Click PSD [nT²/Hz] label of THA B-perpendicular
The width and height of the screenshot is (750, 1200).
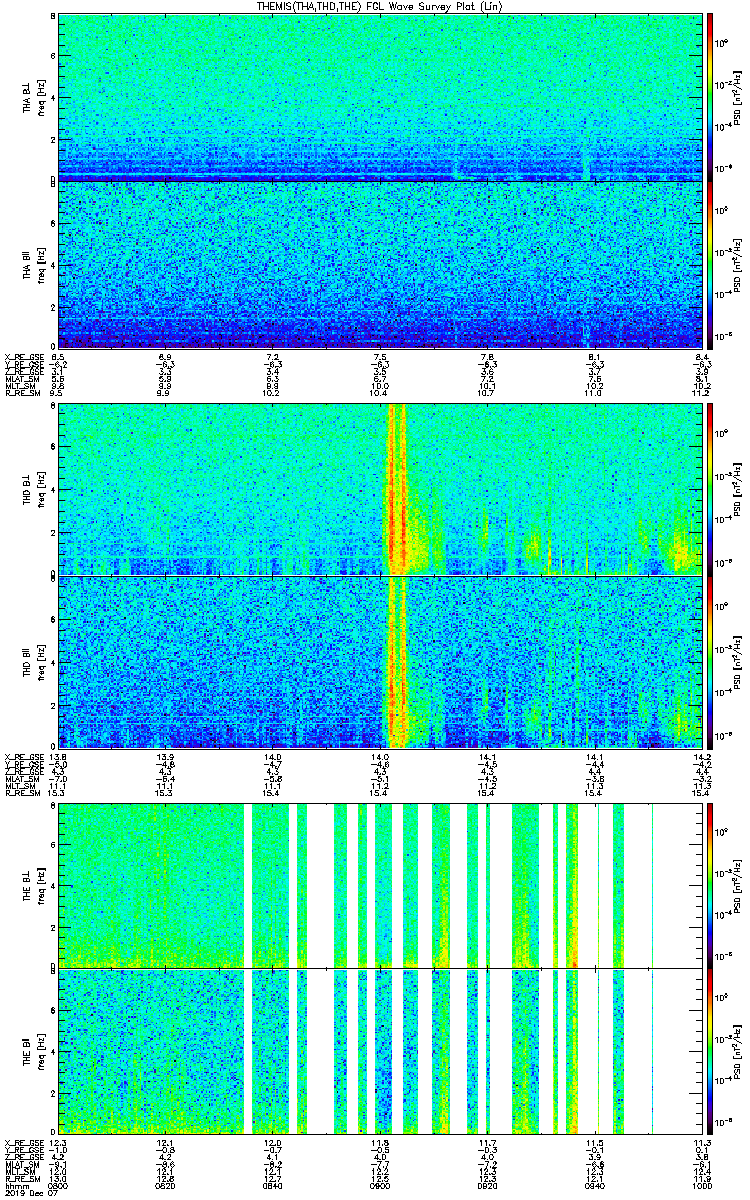pos(736,97)
